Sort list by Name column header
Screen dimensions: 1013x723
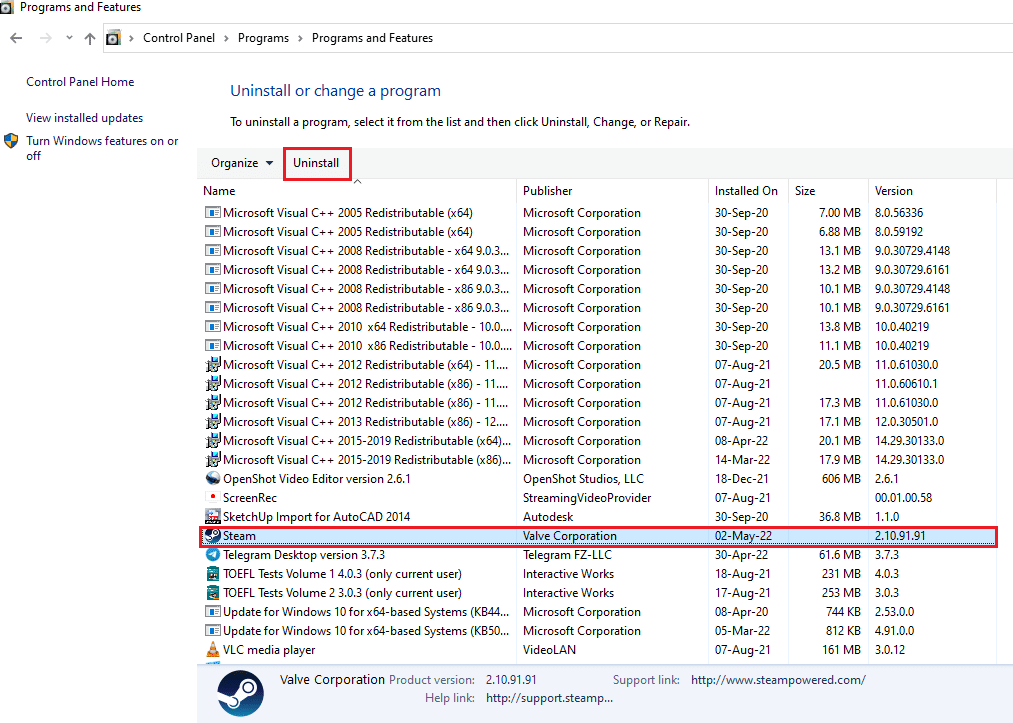(219, 191)
